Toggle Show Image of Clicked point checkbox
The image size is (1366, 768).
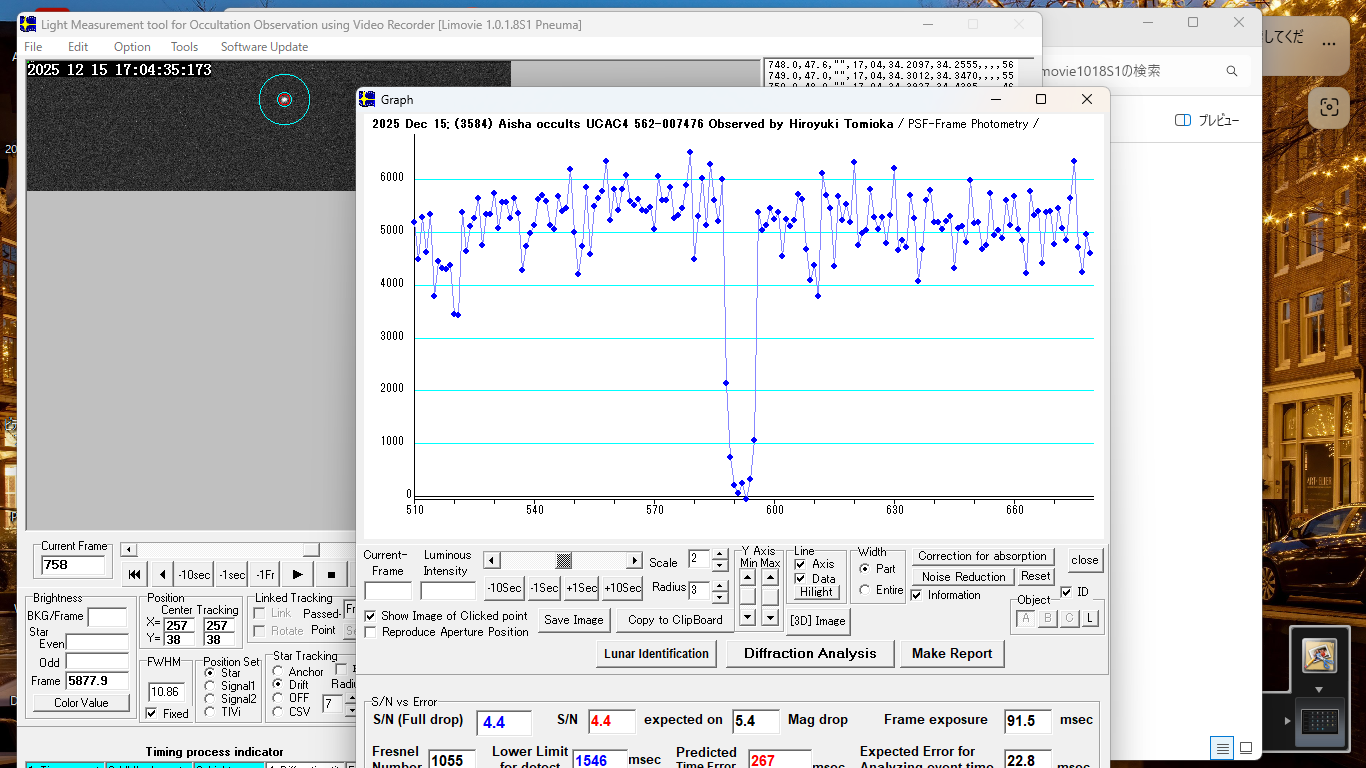(371, 616)
